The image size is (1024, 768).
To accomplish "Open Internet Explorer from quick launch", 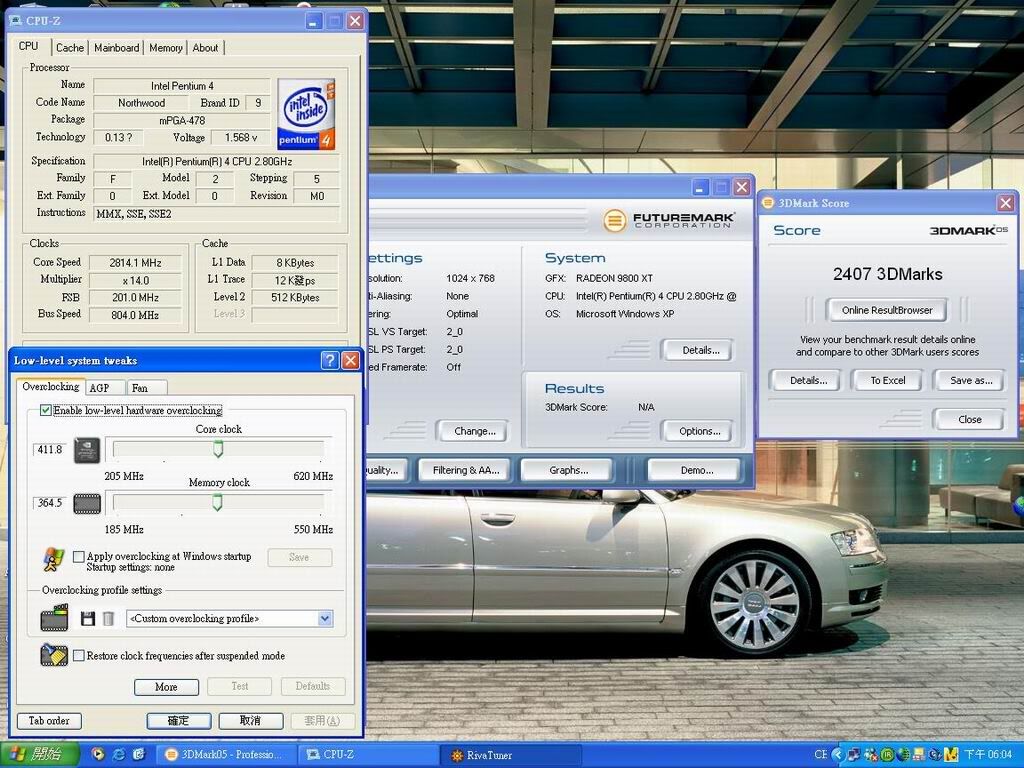I will [118, 754].
